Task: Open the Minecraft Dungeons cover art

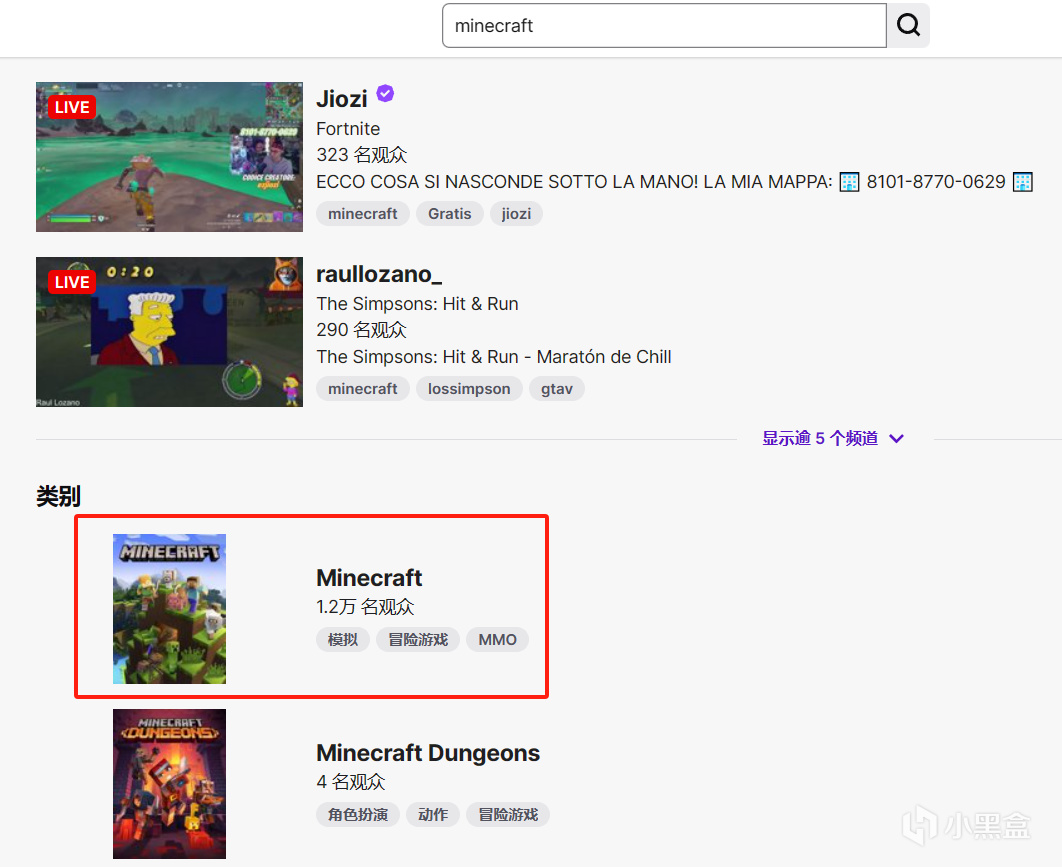Action: 169,784
